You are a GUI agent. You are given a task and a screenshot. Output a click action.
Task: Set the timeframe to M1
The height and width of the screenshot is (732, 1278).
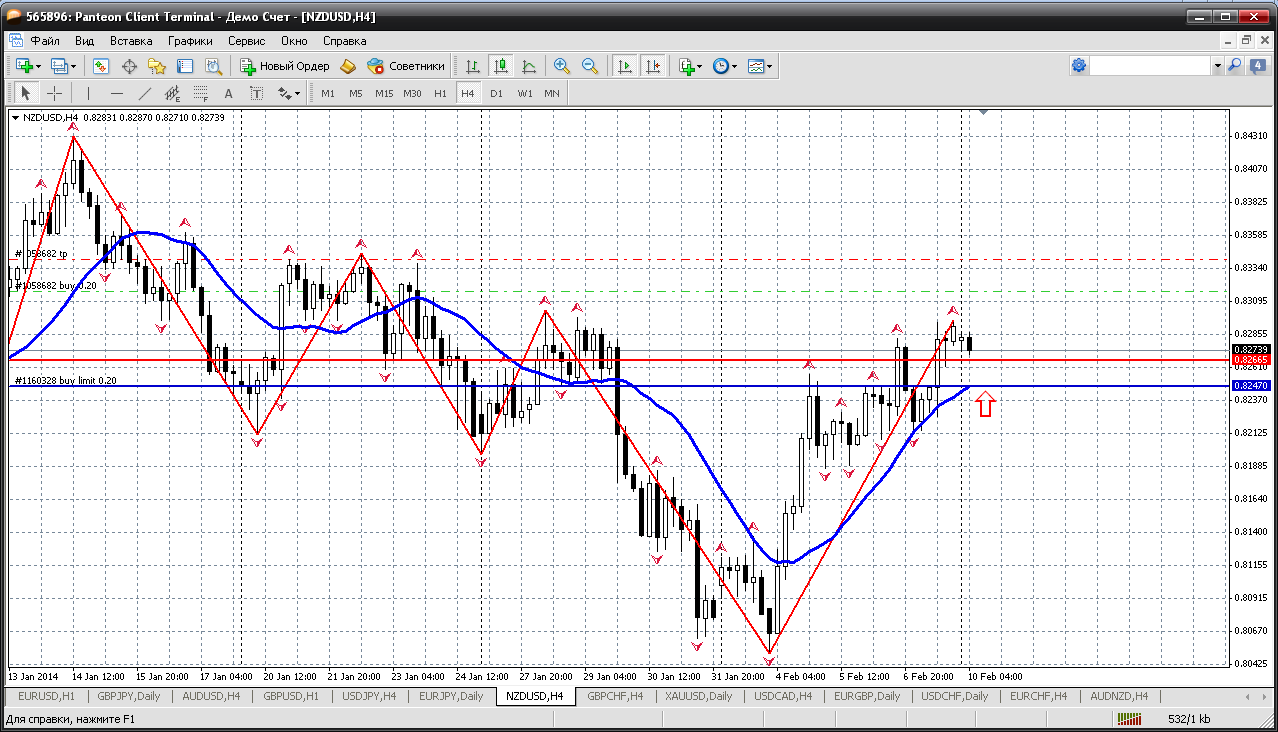point(328,93)
